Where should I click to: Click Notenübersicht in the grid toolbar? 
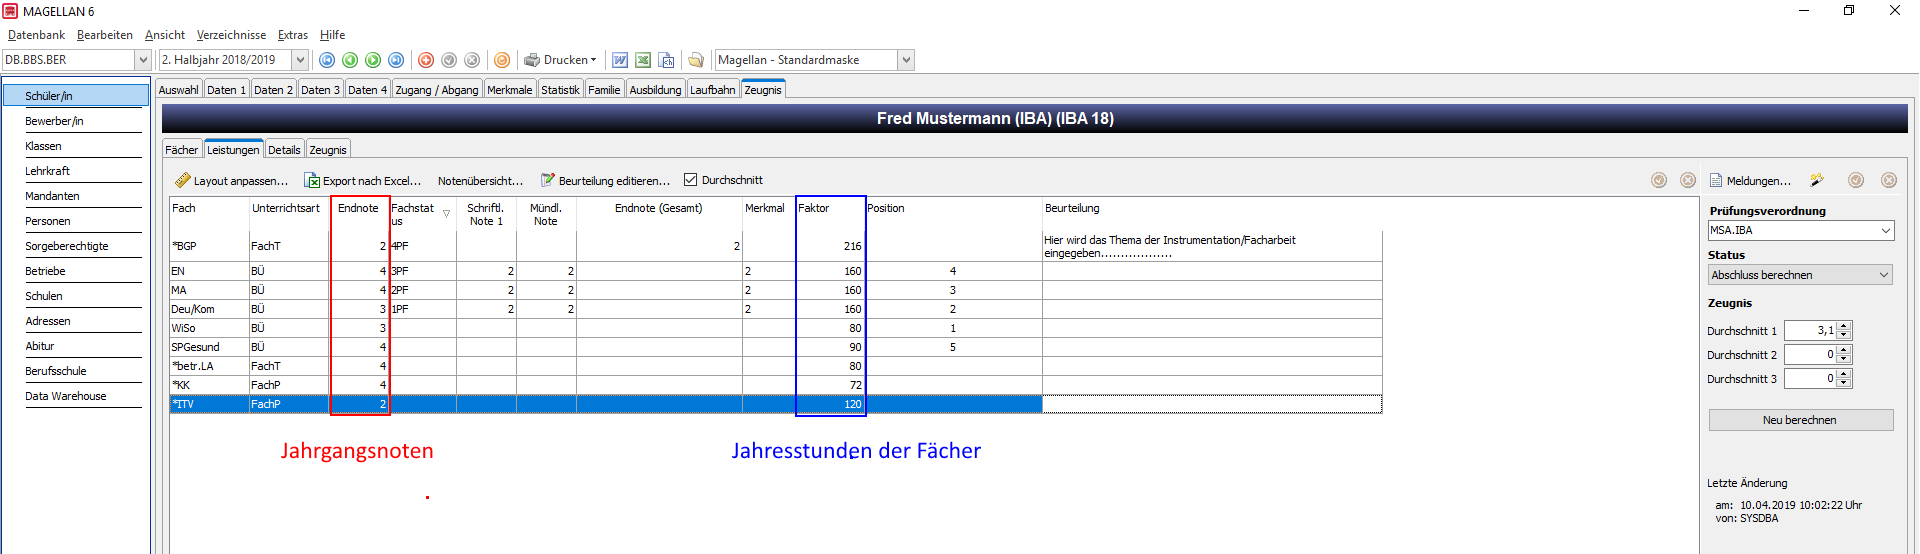480,181
